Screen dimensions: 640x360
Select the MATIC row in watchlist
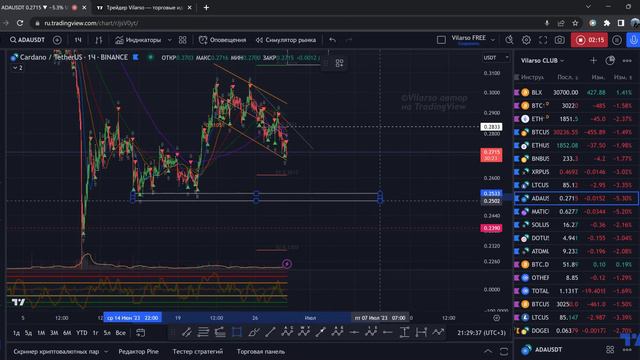[x=576, y=211]
